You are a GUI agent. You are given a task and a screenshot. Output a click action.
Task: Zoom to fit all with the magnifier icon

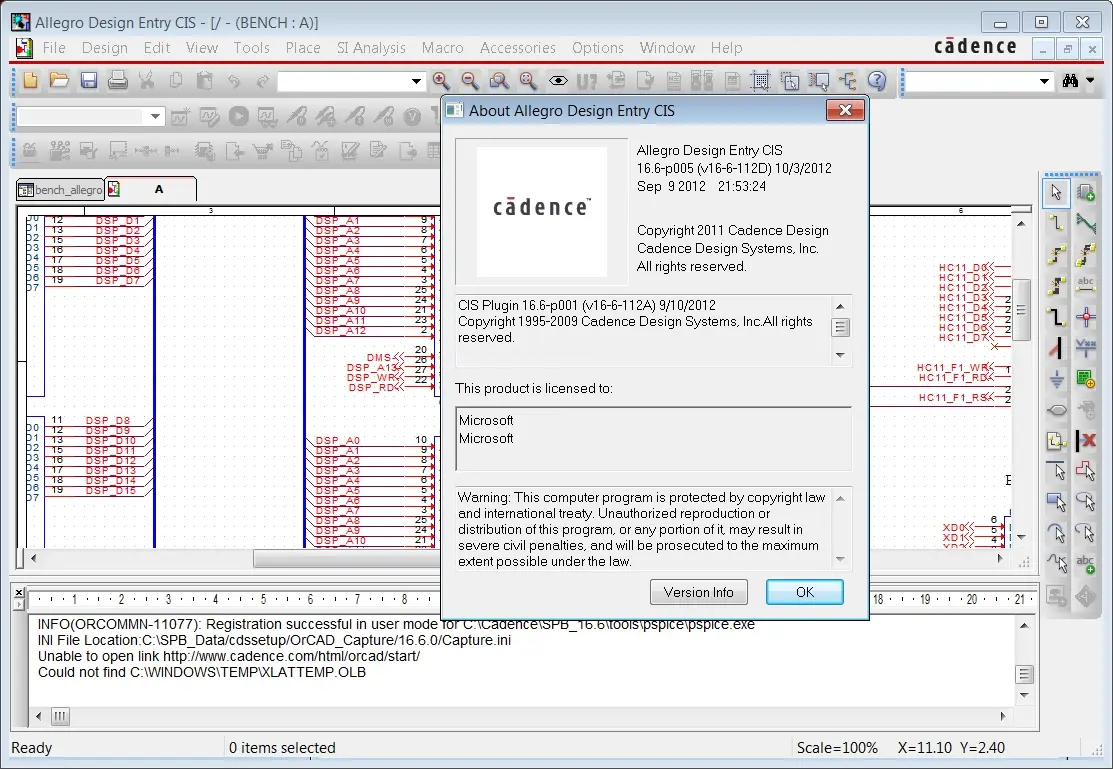click(528, 81)
